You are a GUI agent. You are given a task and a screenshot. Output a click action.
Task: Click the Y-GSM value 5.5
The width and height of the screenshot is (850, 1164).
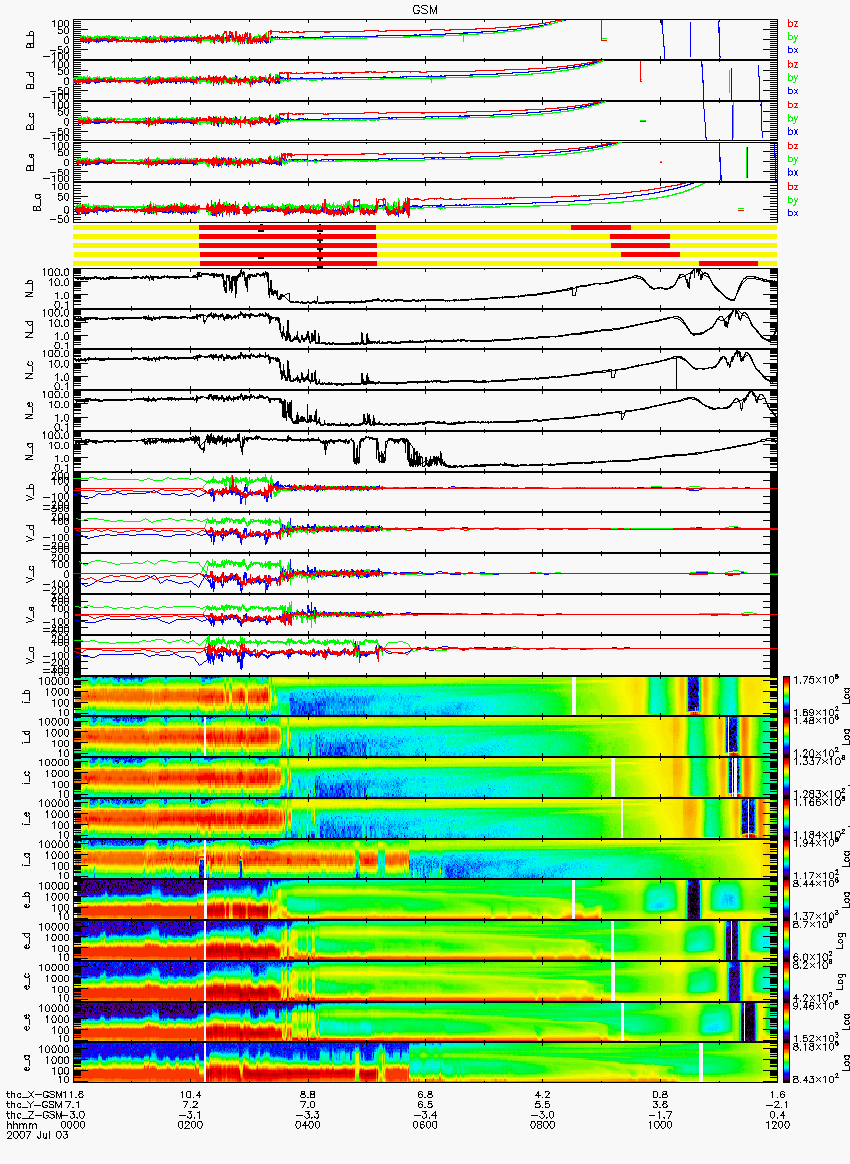[543, 1105]
